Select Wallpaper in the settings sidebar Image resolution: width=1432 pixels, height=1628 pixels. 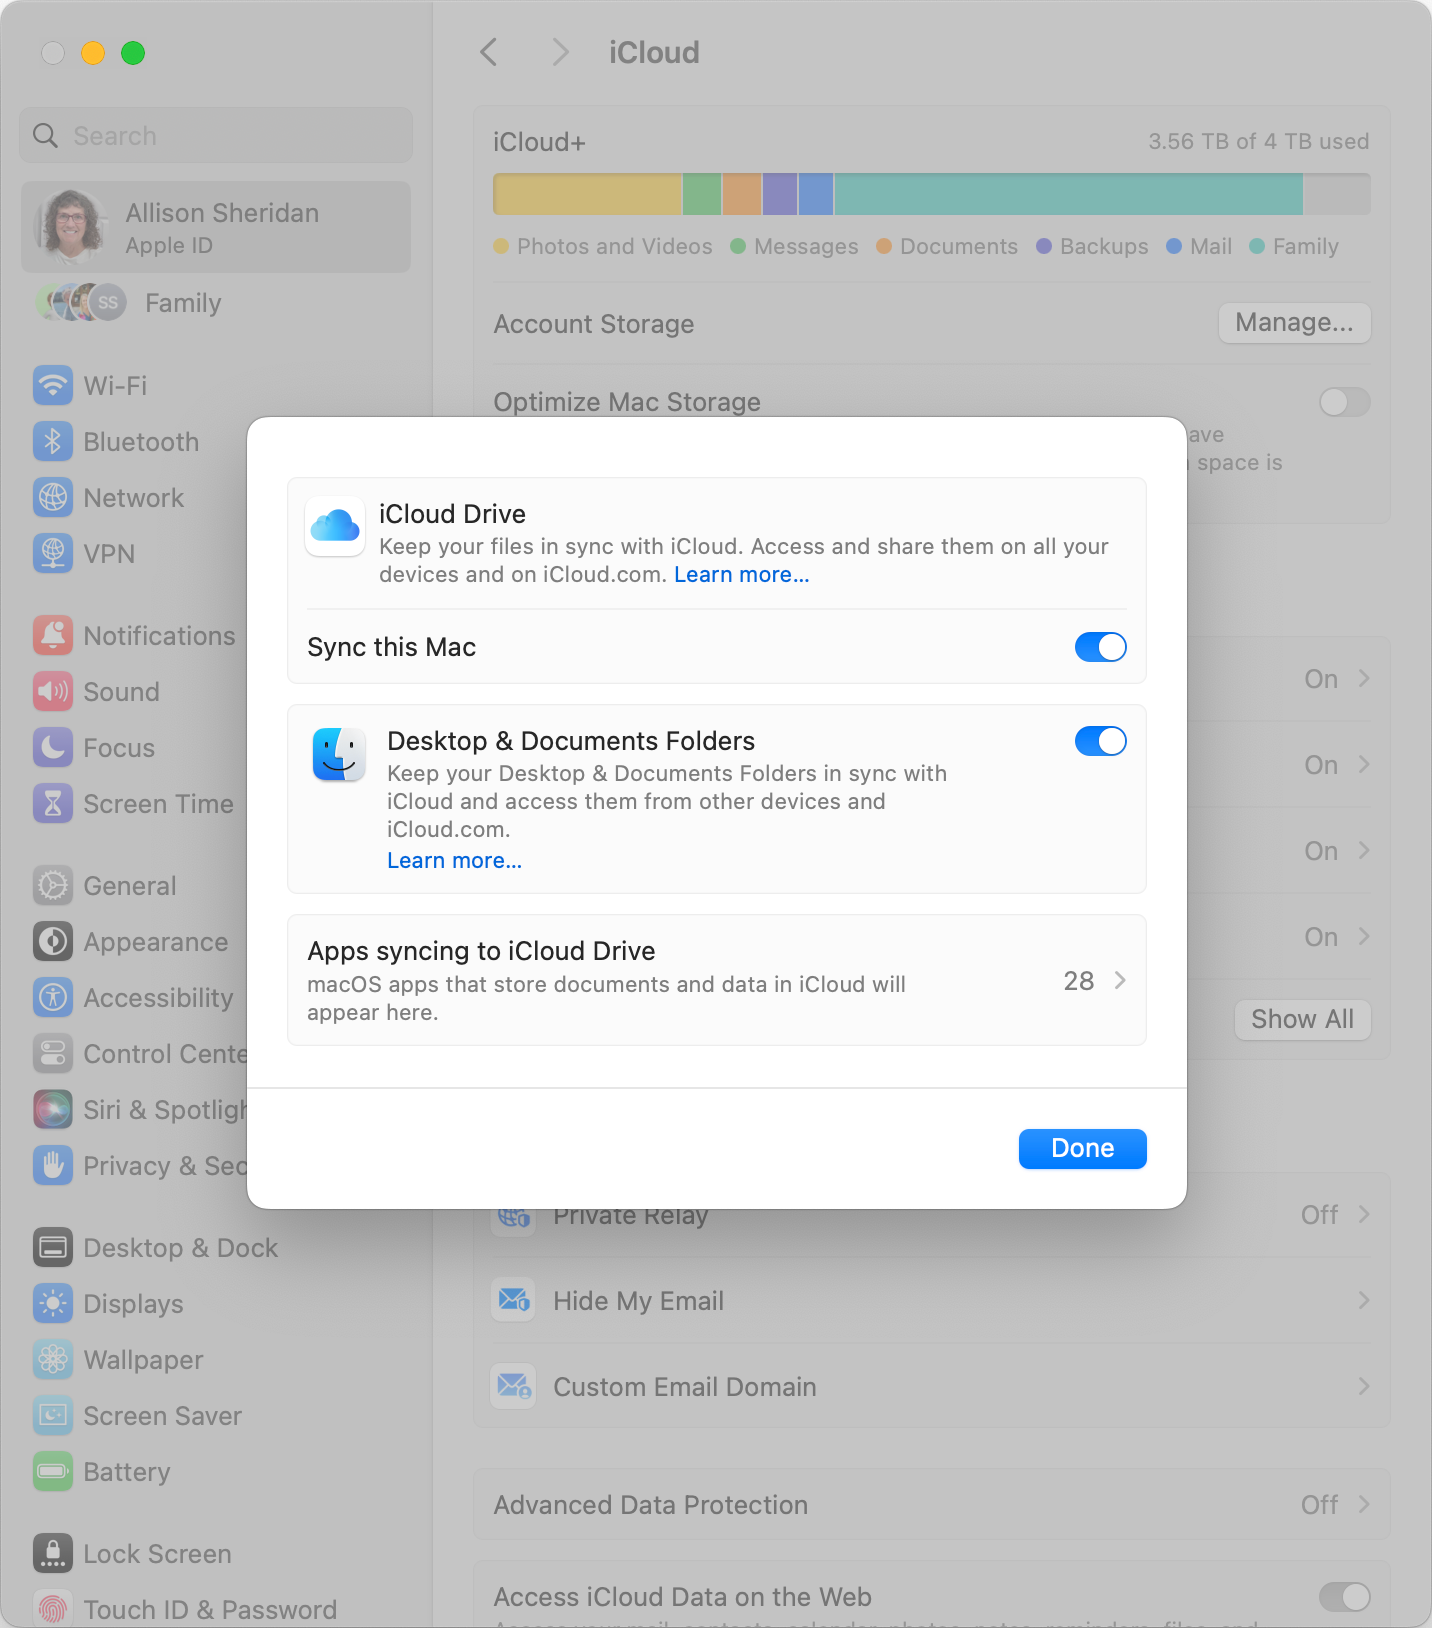[143, 1359]
